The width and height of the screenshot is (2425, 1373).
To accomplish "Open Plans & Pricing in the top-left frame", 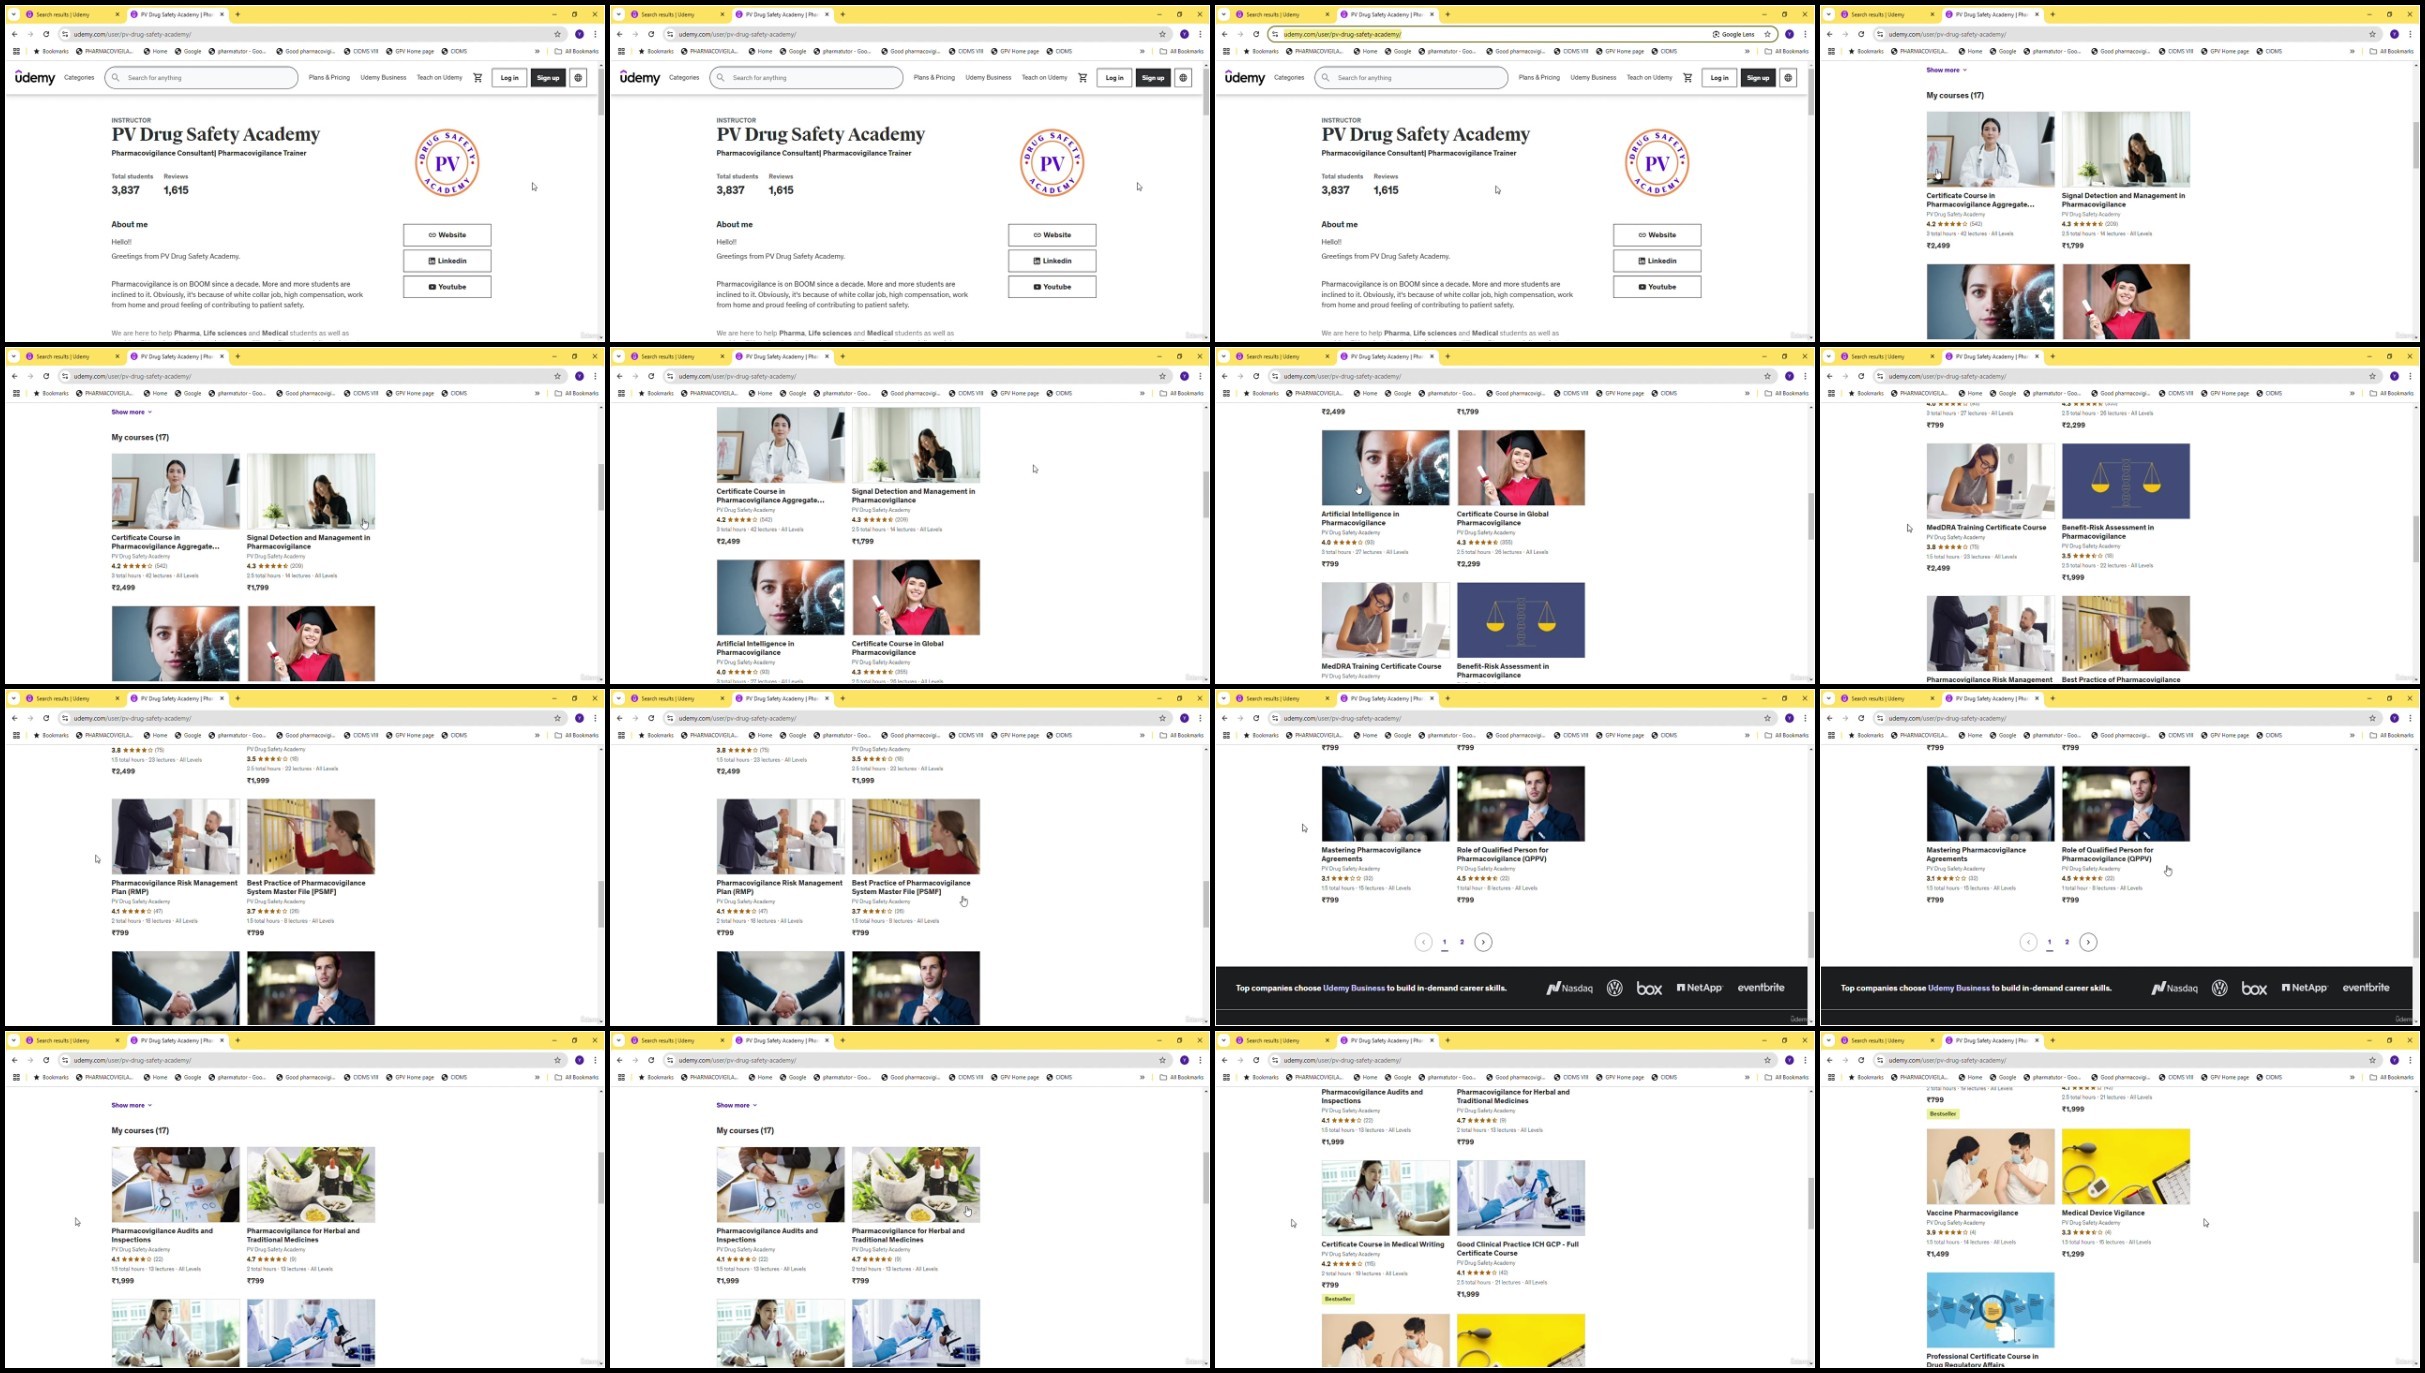I will [x=329, y=78].
